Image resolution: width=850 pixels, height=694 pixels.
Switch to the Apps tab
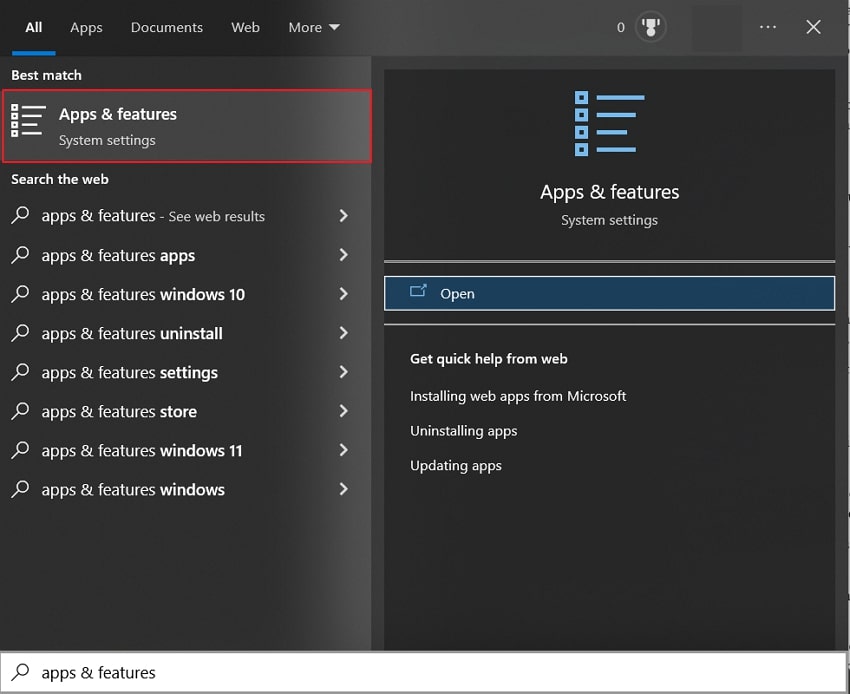86,28
